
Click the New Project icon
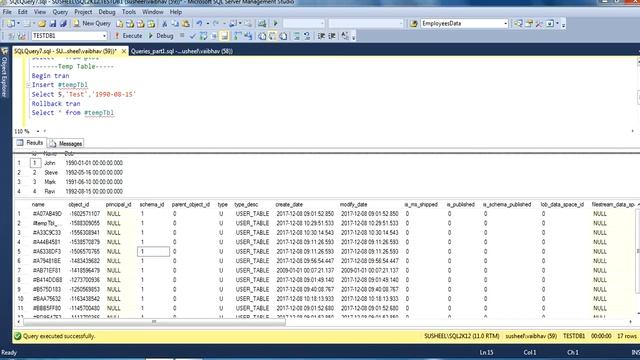point(11,24)
